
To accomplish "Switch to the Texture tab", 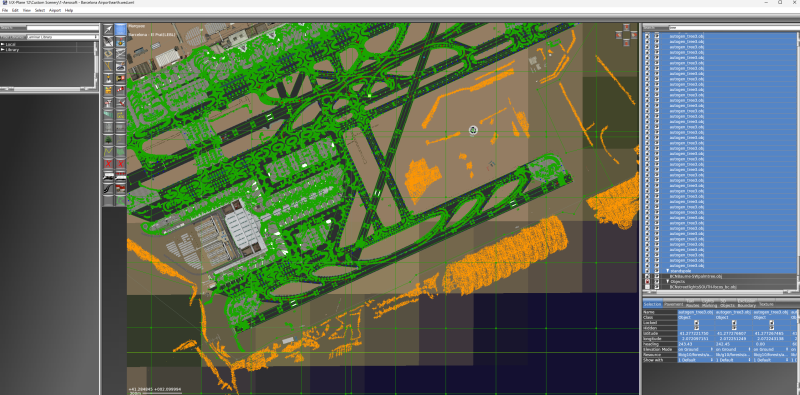I will pos(767,304).
